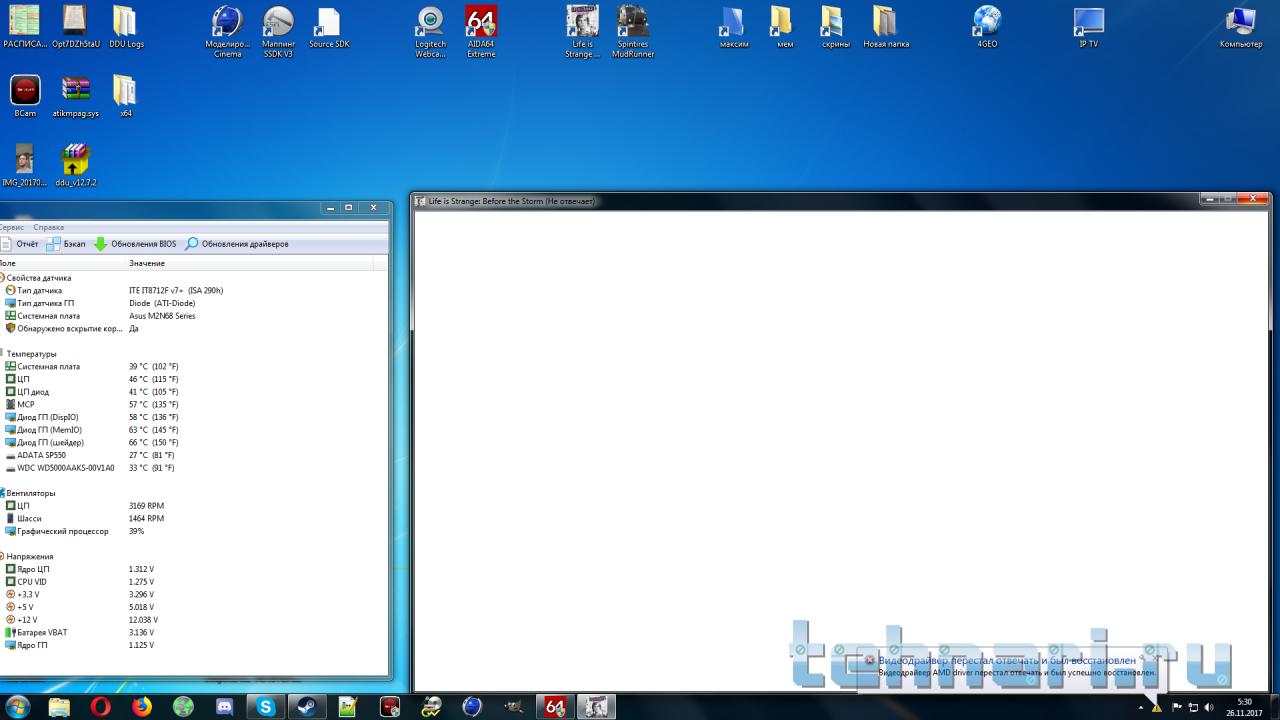Open the AIDA64 Extreme desktop shortcut
The width and height of the screenshot is (1280, 720).
pos(481,32)
